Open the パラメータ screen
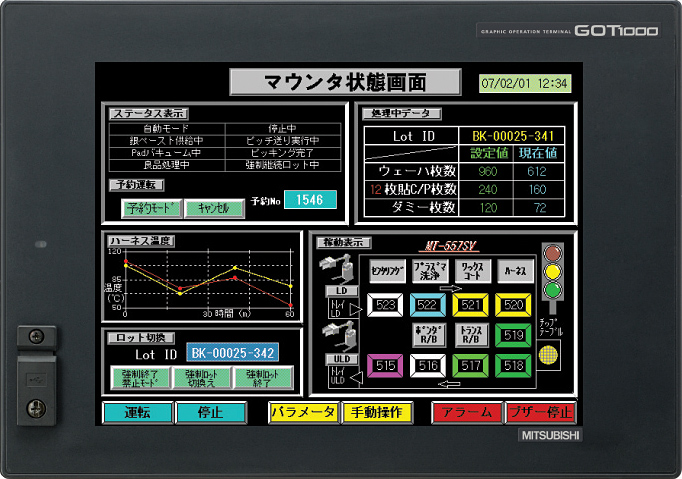Screen dimensions: 682x479 pos(303,412)
